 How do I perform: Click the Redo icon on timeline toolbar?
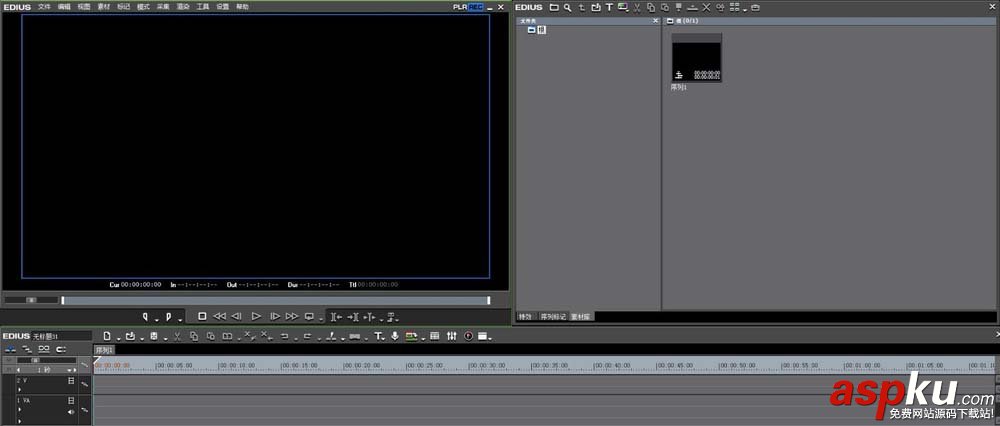coord(307,336)
